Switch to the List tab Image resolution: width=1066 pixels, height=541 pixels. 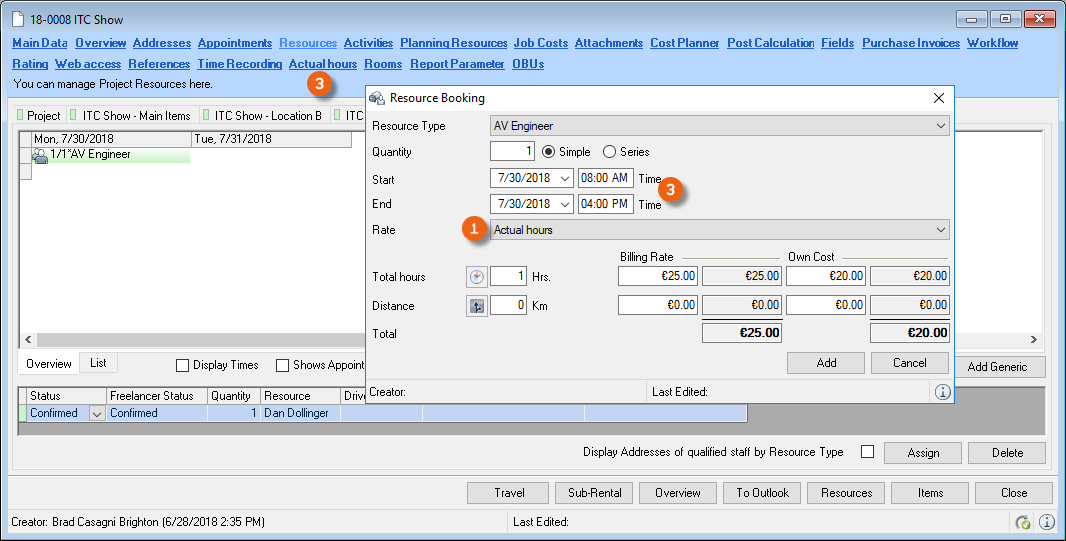coord(98,363)
